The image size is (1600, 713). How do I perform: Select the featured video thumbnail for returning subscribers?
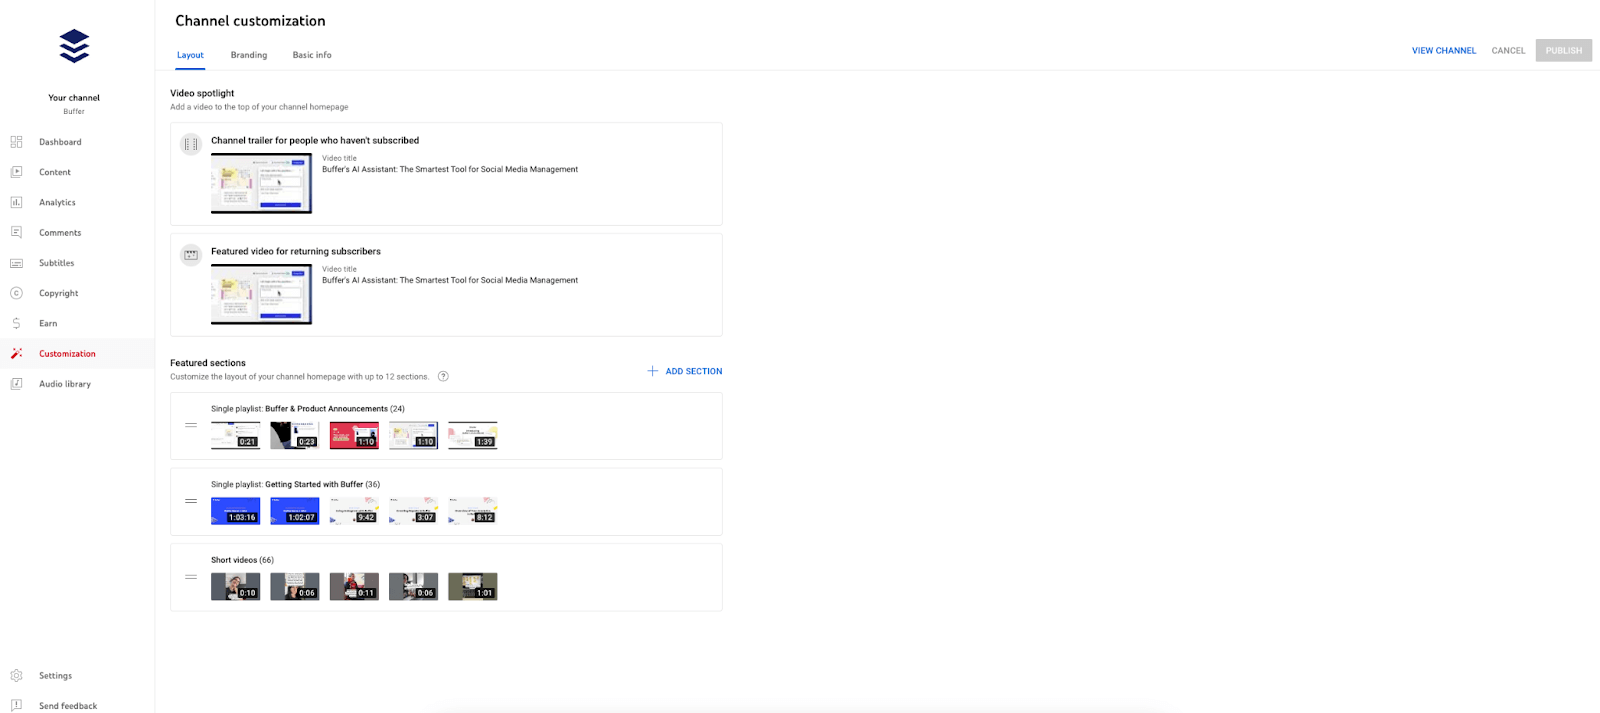point(261,294)
